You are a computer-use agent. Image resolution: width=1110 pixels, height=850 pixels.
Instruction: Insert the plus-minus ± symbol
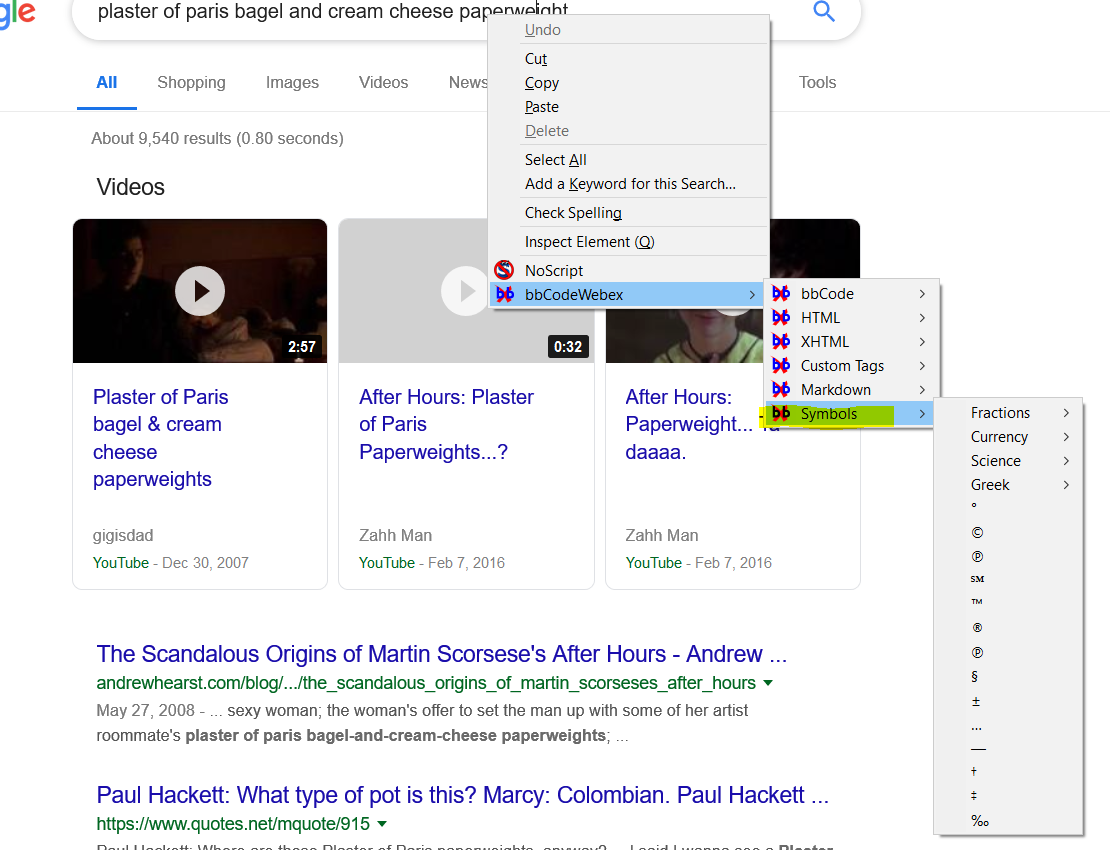[x=975, y=701]
